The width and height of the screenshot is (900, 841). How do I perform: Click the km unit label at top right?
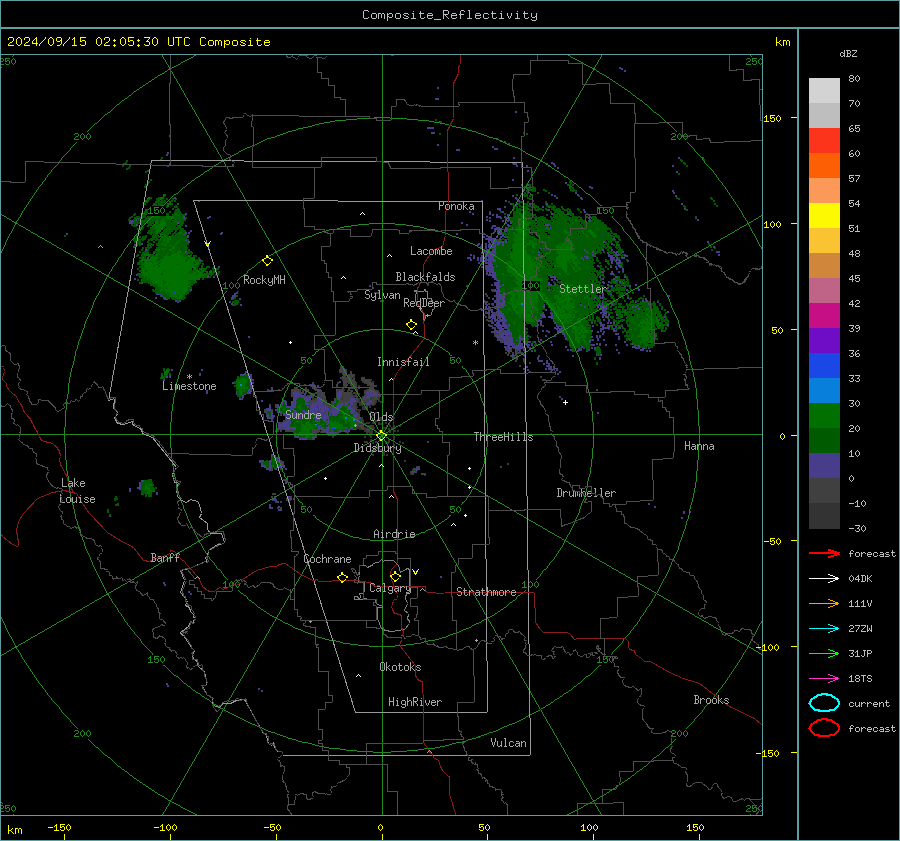tap(782, 42)
